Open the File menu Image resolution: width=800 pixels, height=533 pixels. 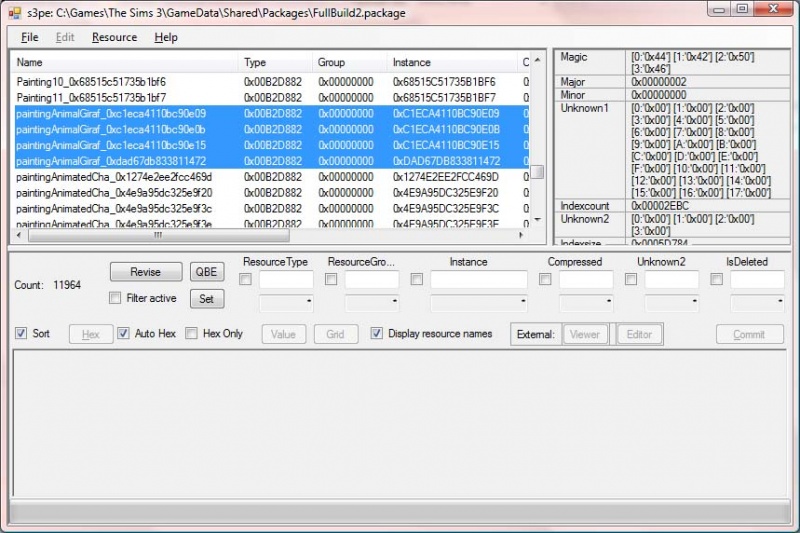pos(29,37)
